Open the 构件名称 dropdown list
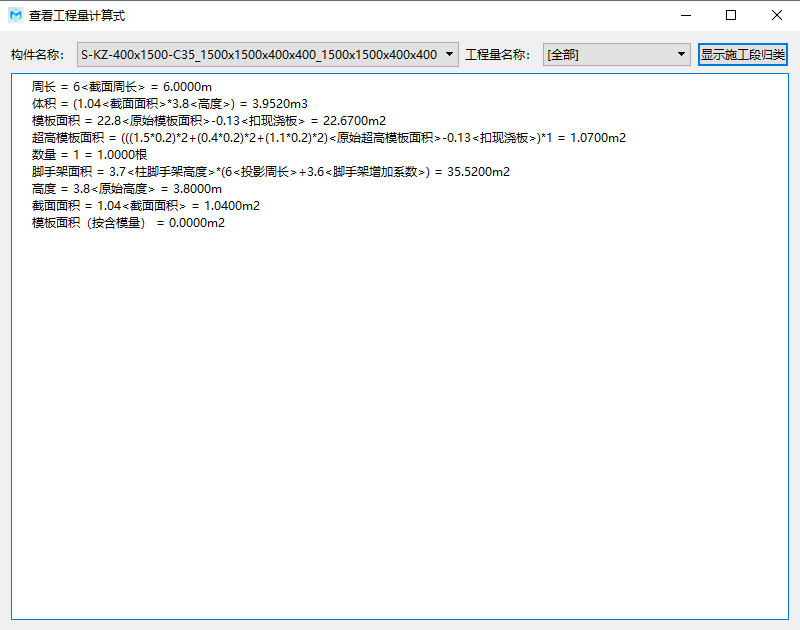 [268, 55]
